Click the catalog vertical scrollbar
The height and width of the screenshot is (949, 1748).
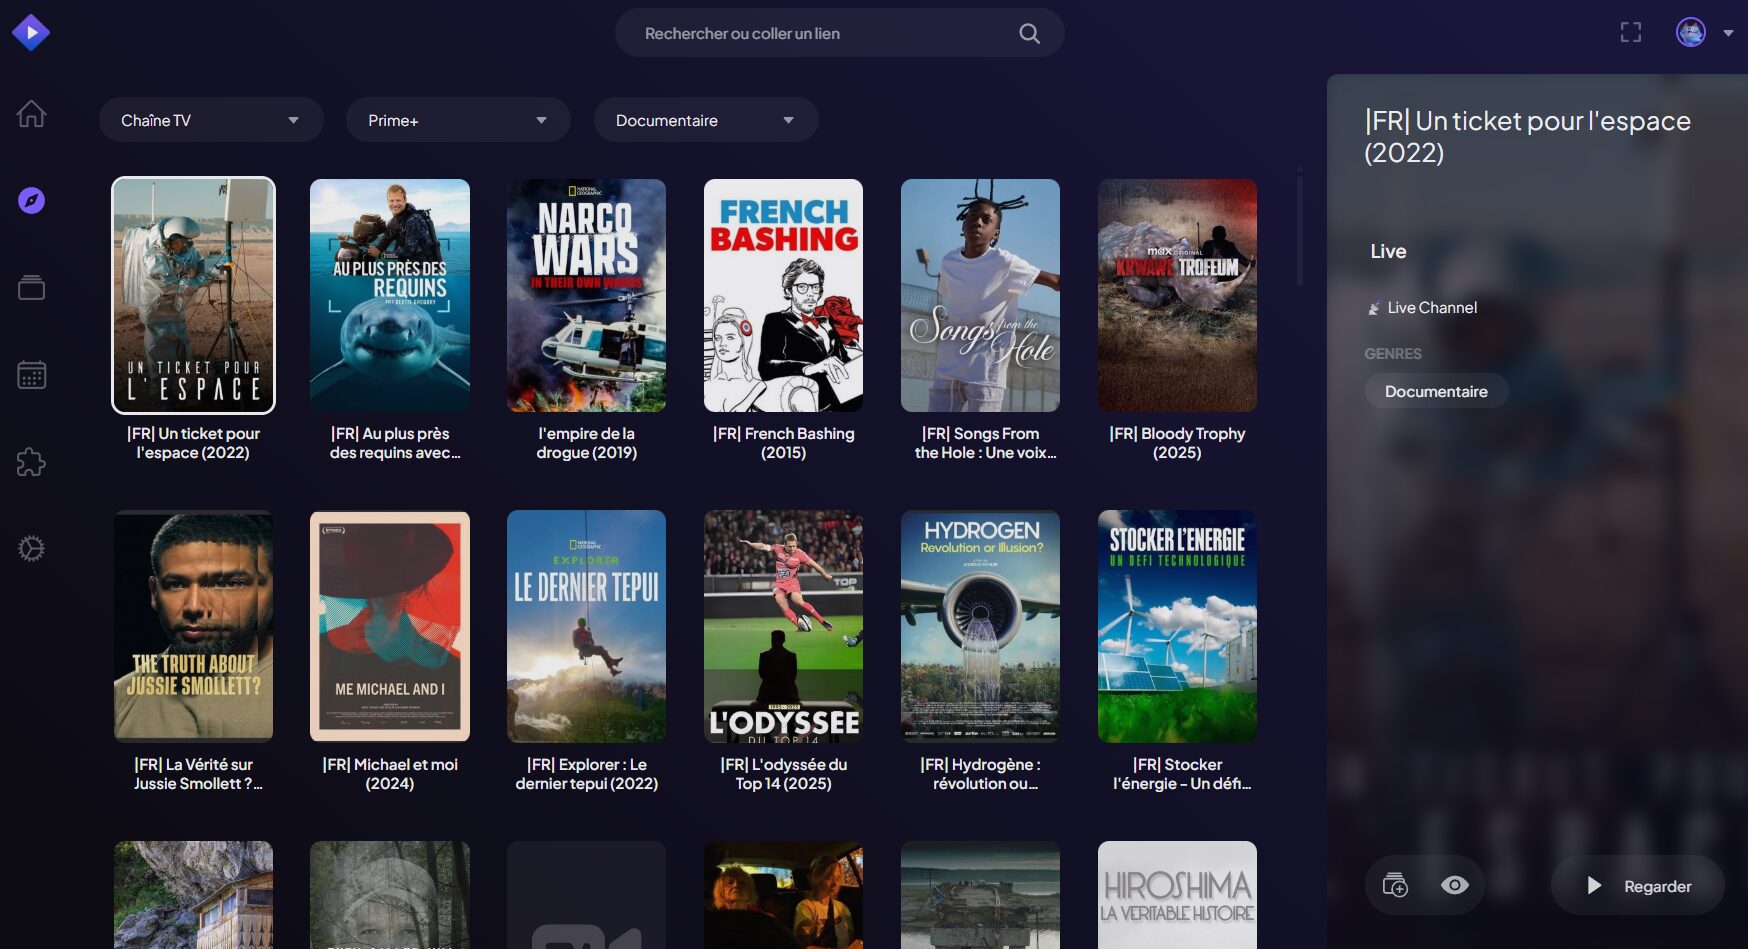(x=1300, y=230)
